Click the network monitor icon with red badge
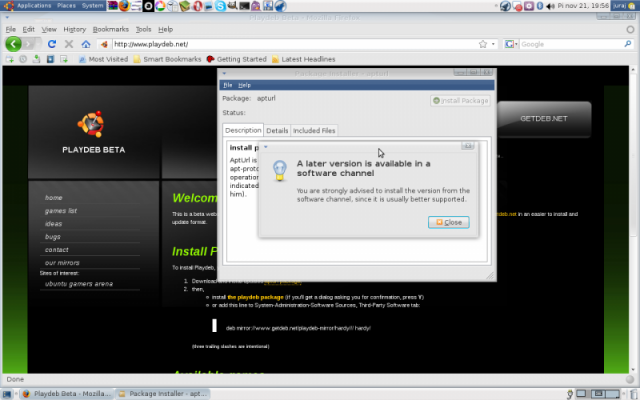 coord(517,6)
